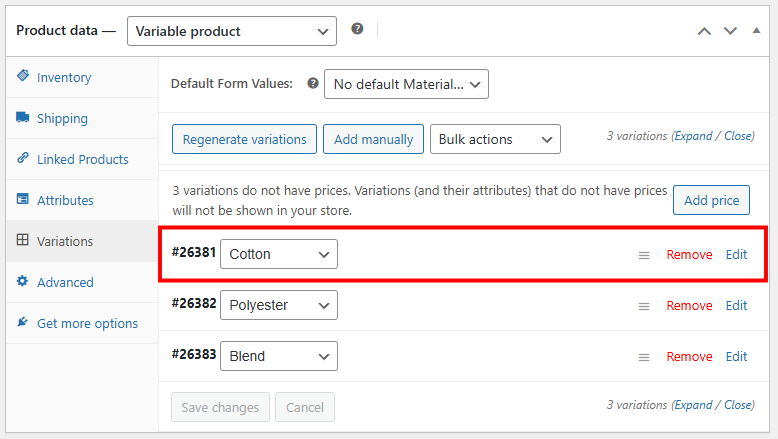Open the Bulk actions dropdown
This screenshot has height=439, width=778.
[495, 139]
